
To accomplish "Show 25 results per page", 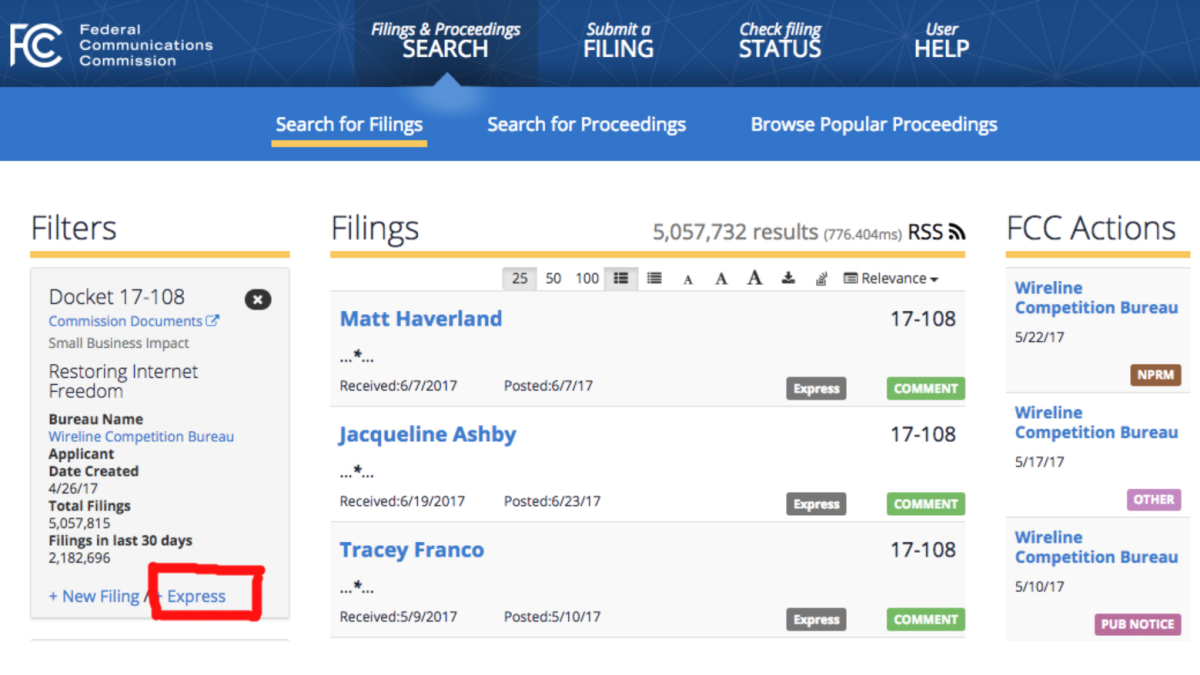I will click(x=519, y=279).
